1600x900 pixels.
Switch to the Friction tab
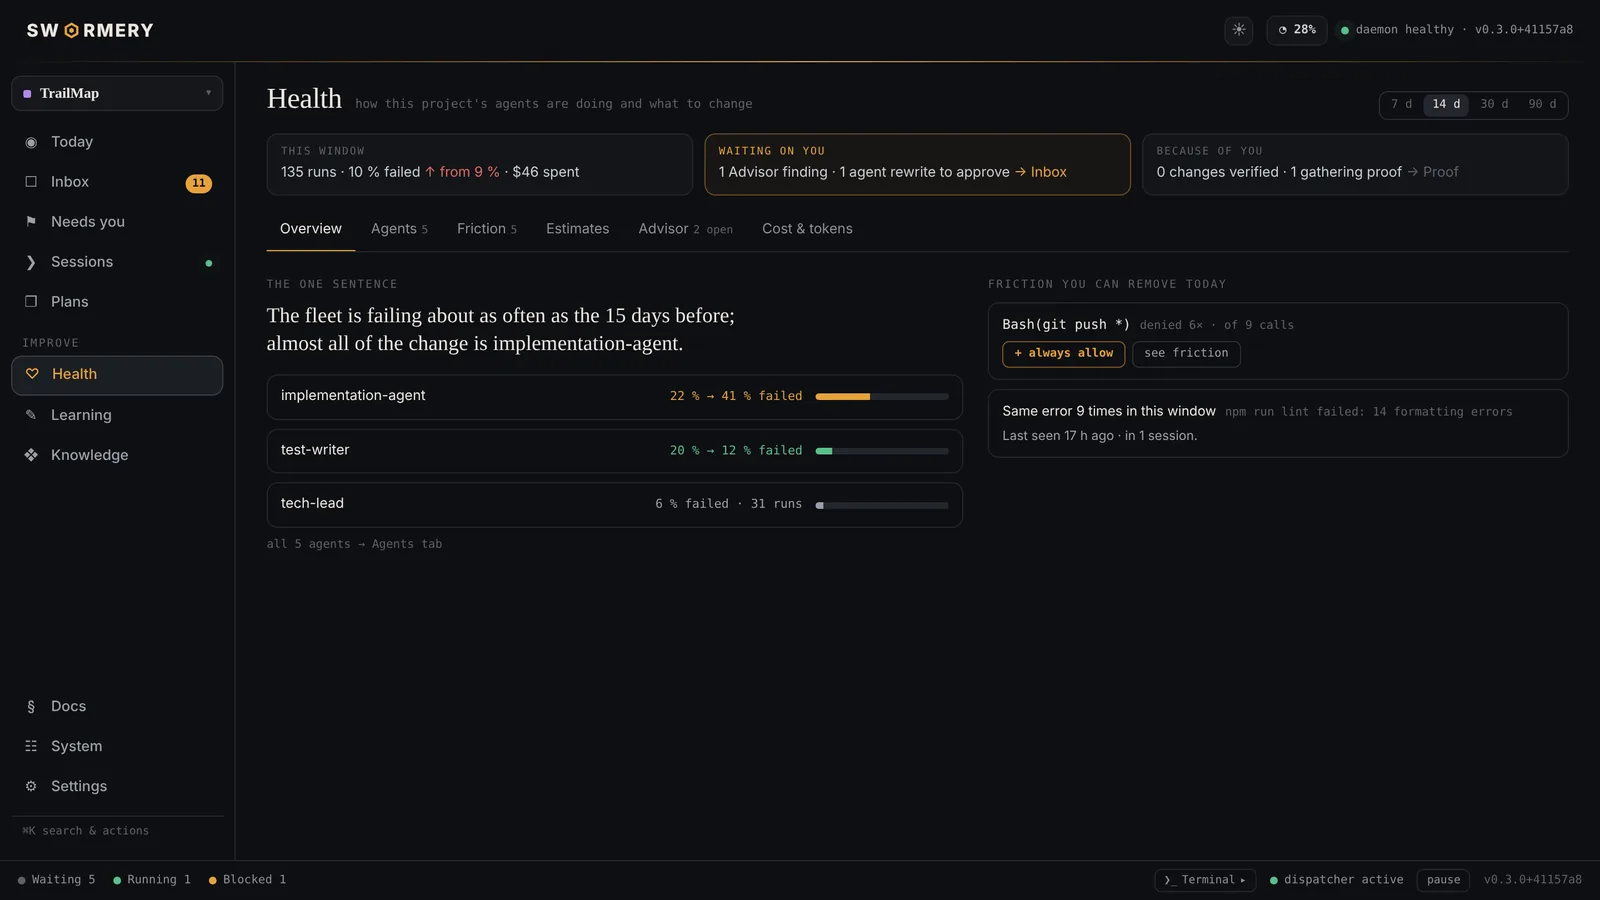(487, 229)
